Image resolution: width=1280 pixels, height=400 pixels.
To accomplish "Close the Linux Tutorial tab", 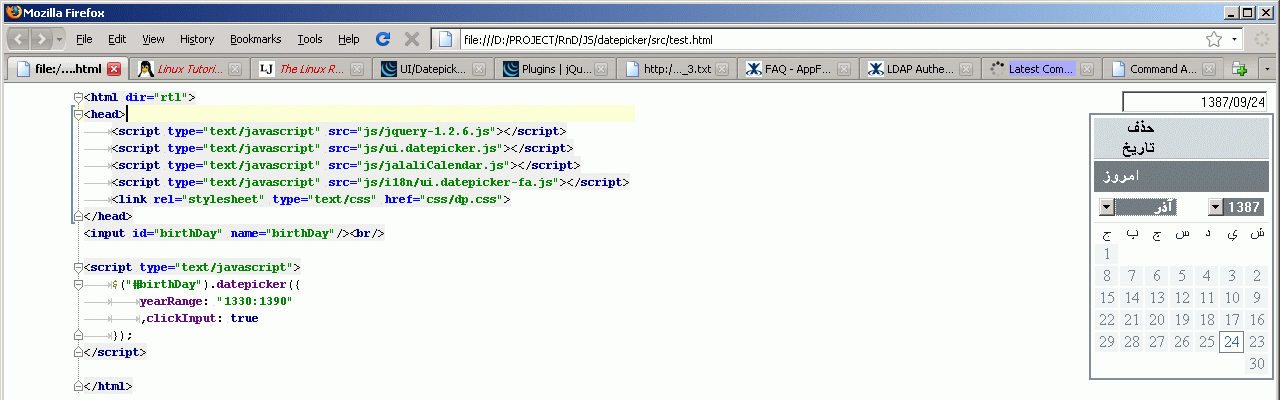I will pyautogui.click(x=235, y=69).
